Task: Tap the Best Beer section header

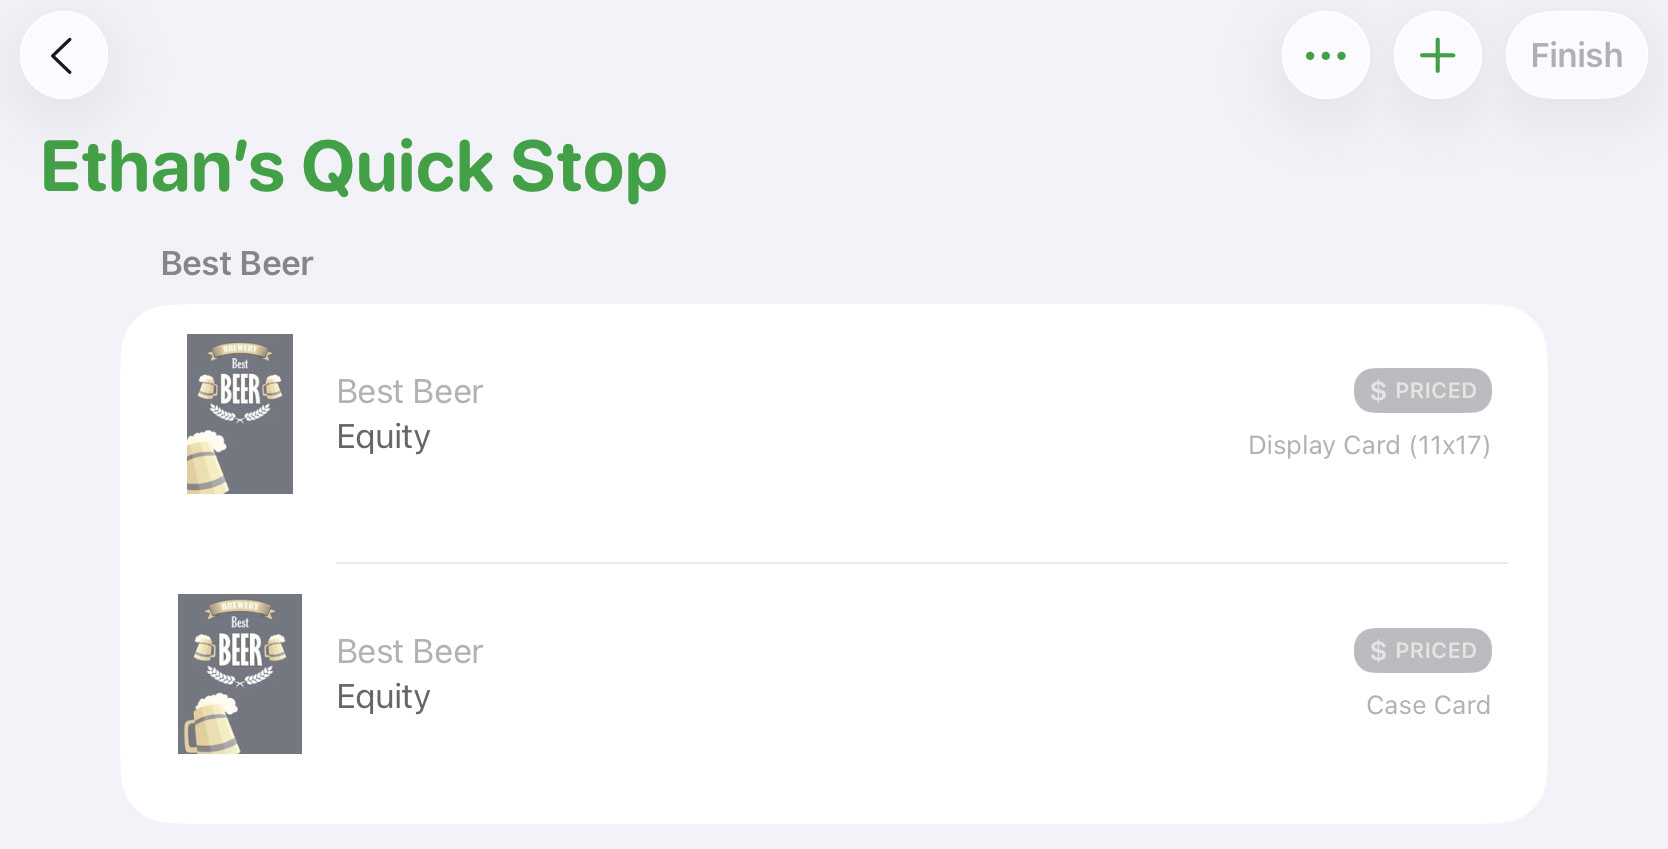Action: click(237, 264)
